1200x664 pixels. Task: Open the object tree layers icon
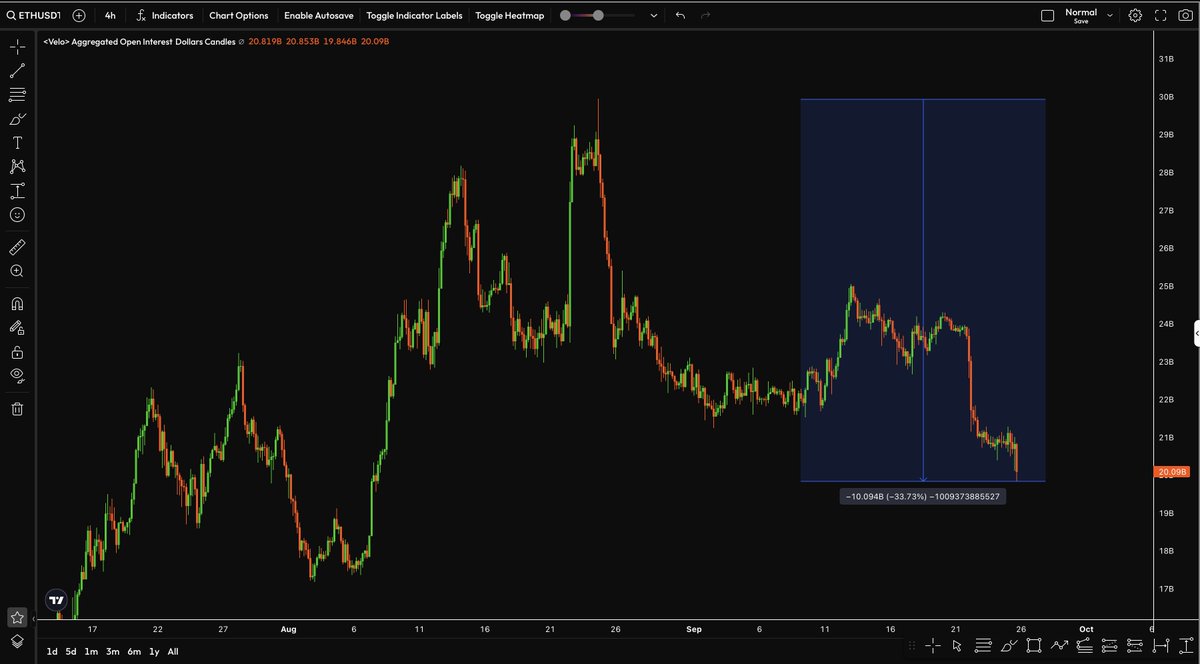(x=17, y=641)
